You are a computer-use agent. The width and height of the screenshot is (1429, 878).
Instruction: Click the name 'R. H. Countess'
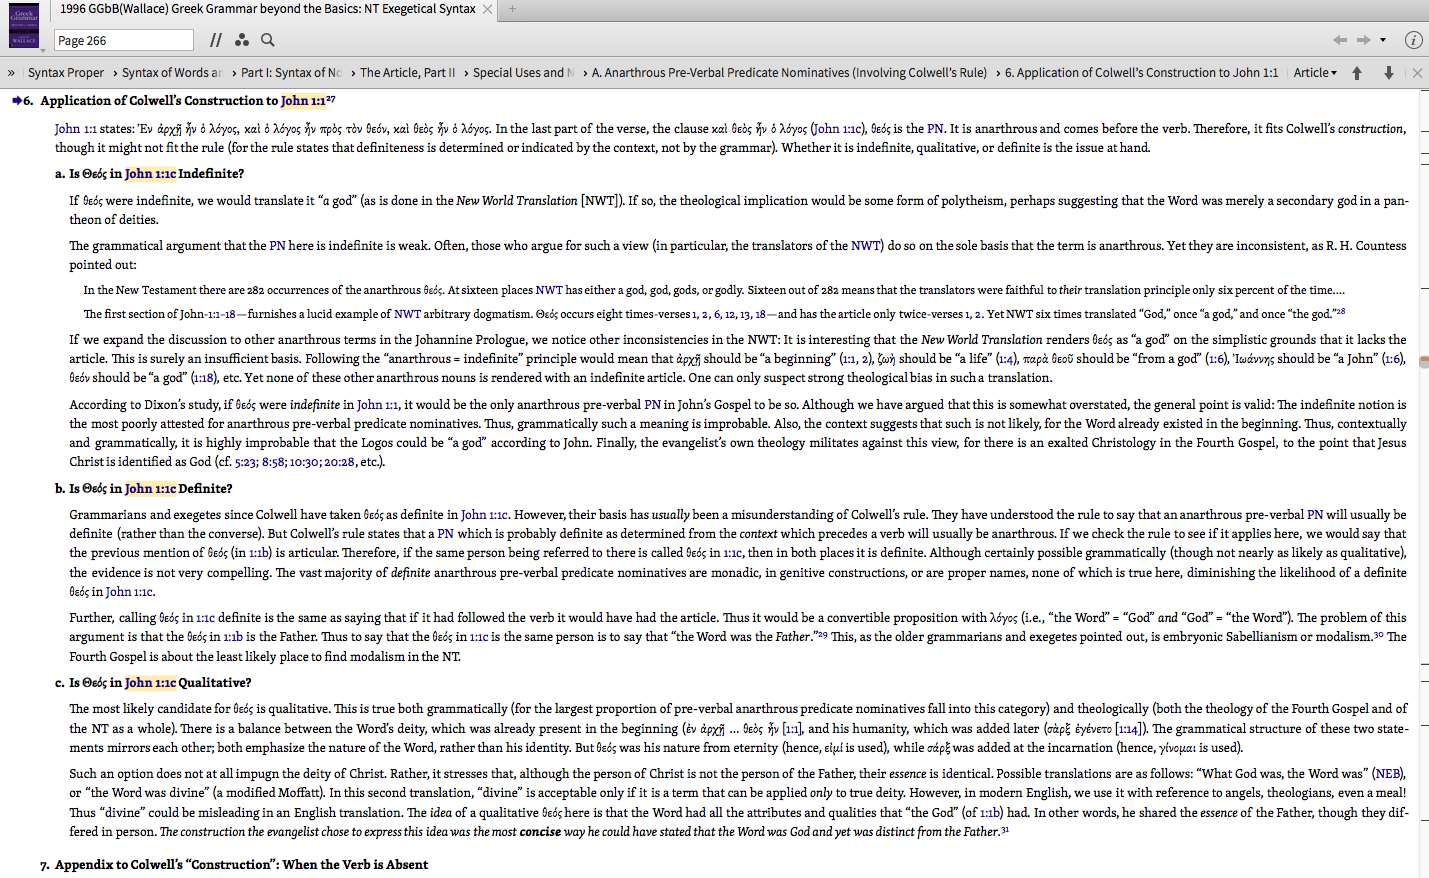(x=1366, y=246)
